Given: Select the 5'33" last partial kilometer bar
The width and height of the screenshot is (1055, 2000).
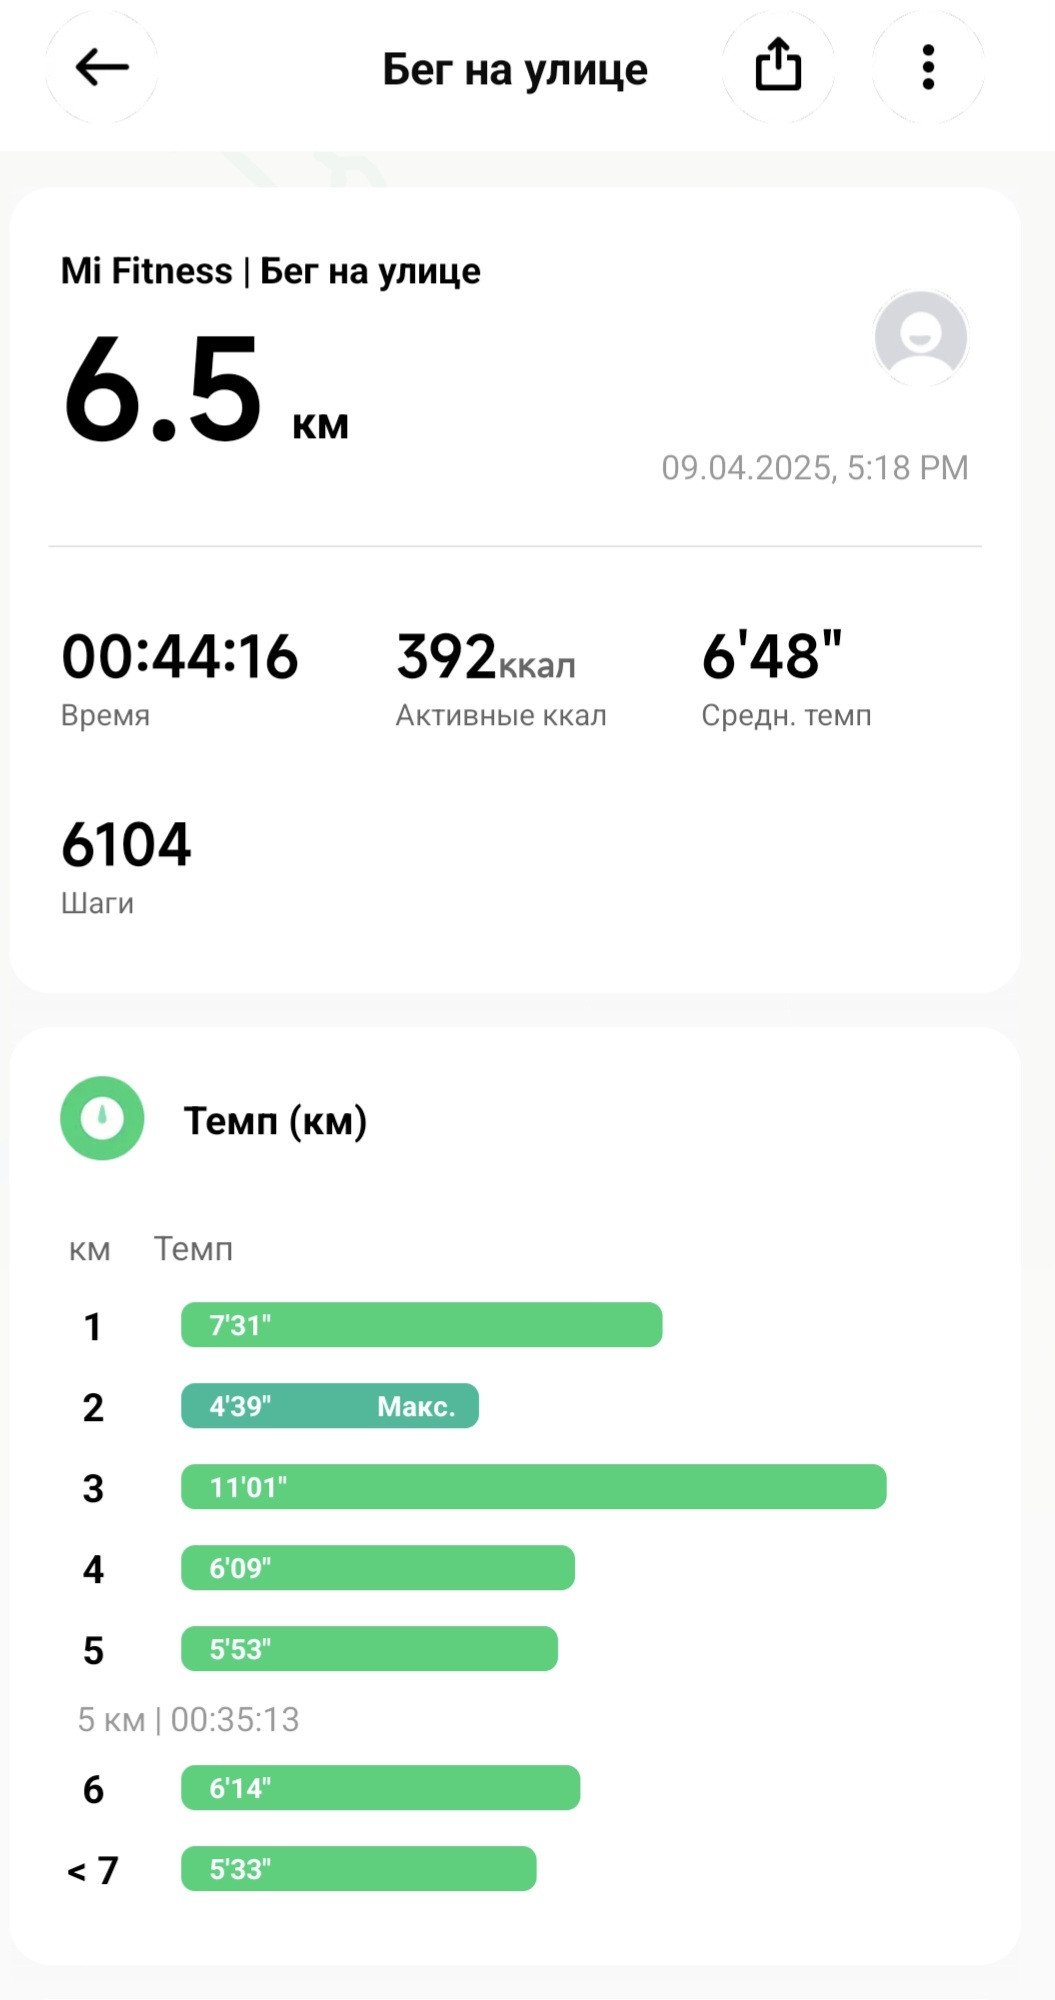Looking at the screenshot, I should 358,1869.
